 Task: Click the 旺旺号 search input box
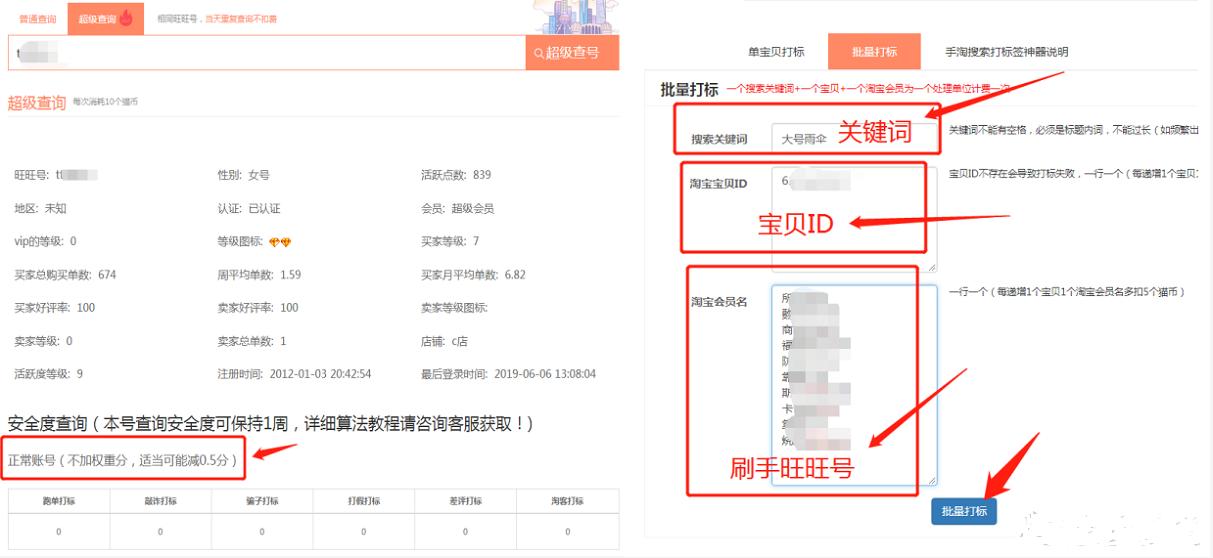(266, 53)
